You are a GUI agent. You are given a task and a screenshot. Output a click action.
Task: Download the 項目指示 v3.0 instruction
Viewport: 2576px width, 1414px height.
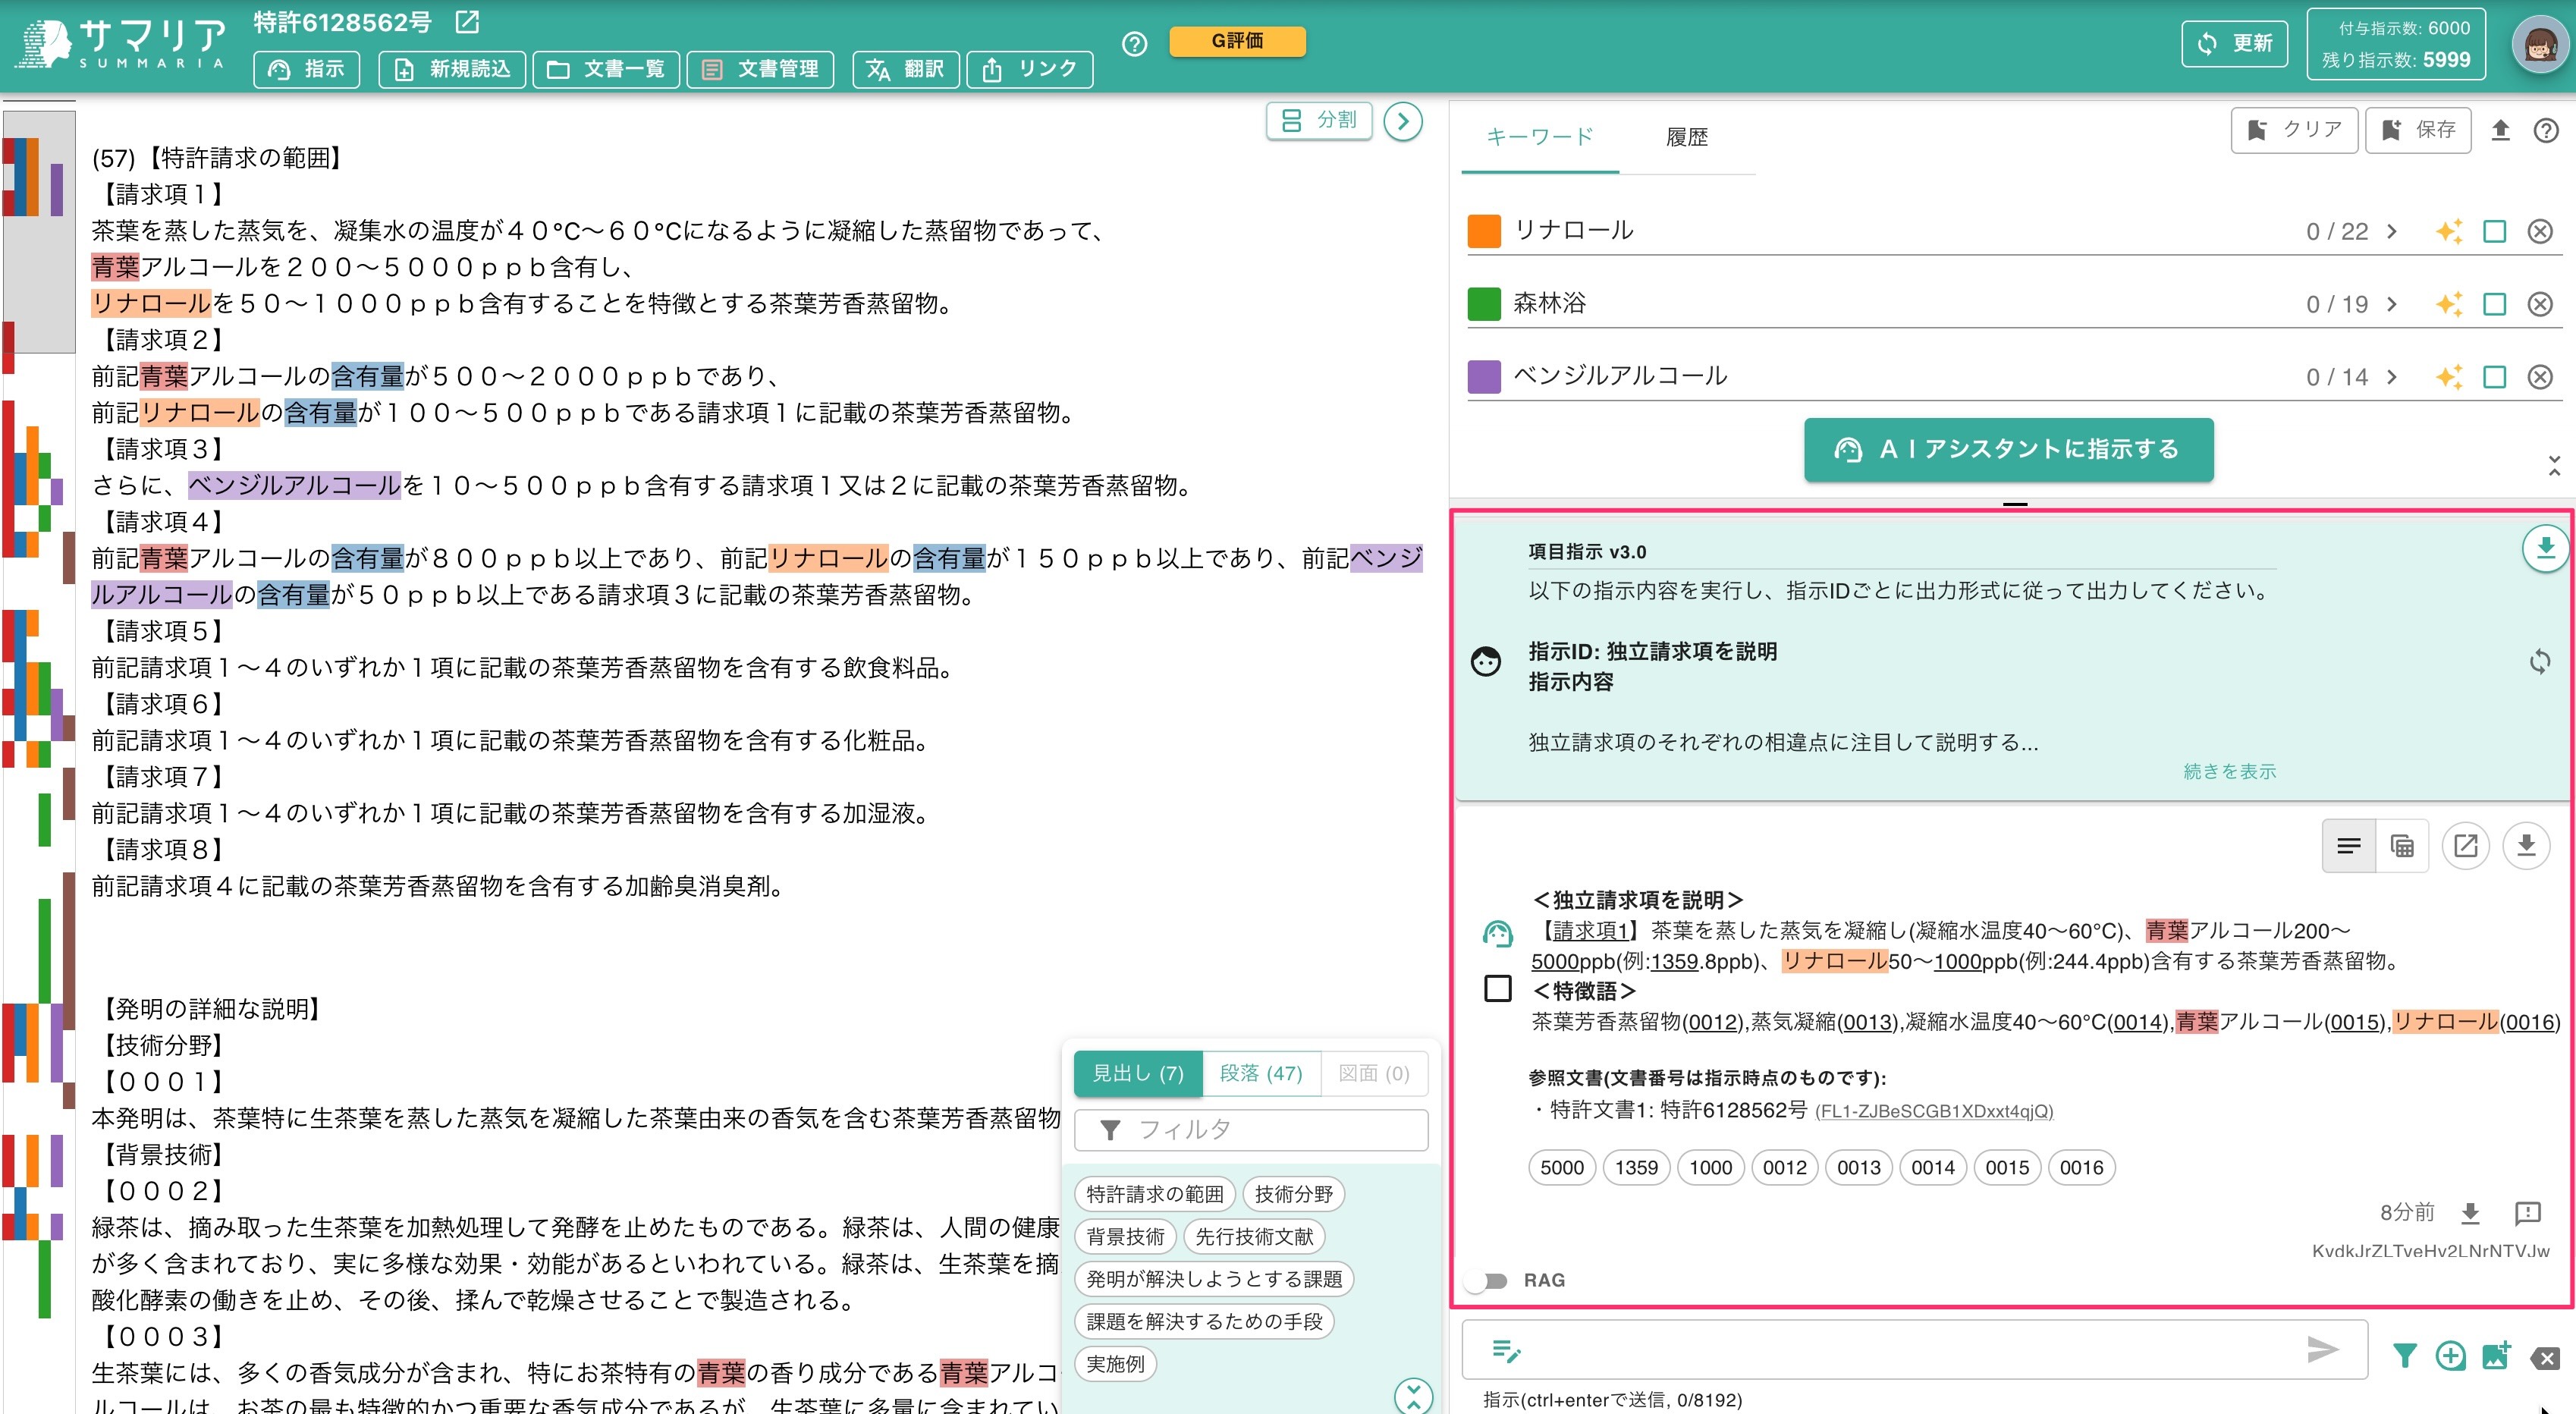2545,548
